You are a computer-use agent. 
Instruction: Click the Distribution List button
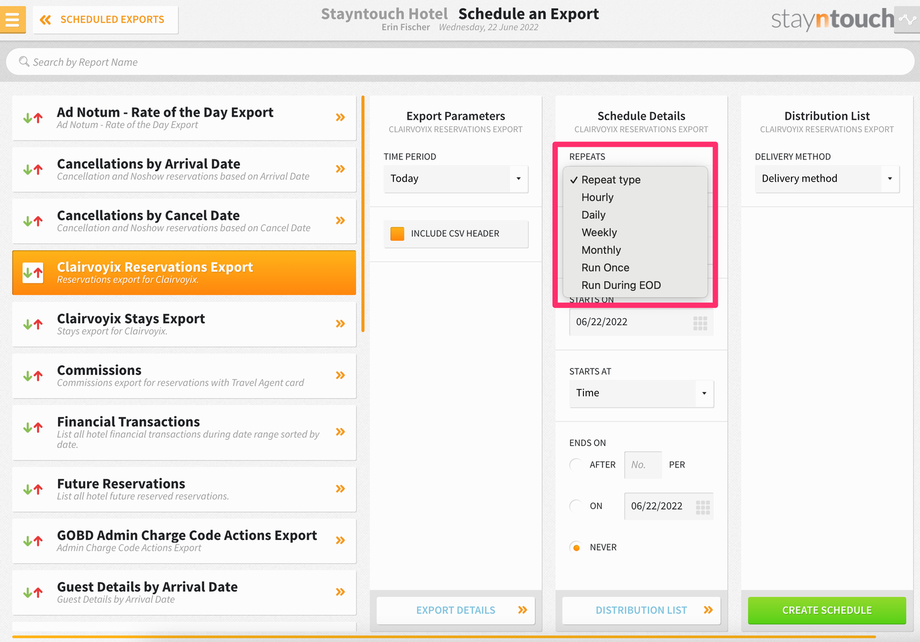point(641,610)
